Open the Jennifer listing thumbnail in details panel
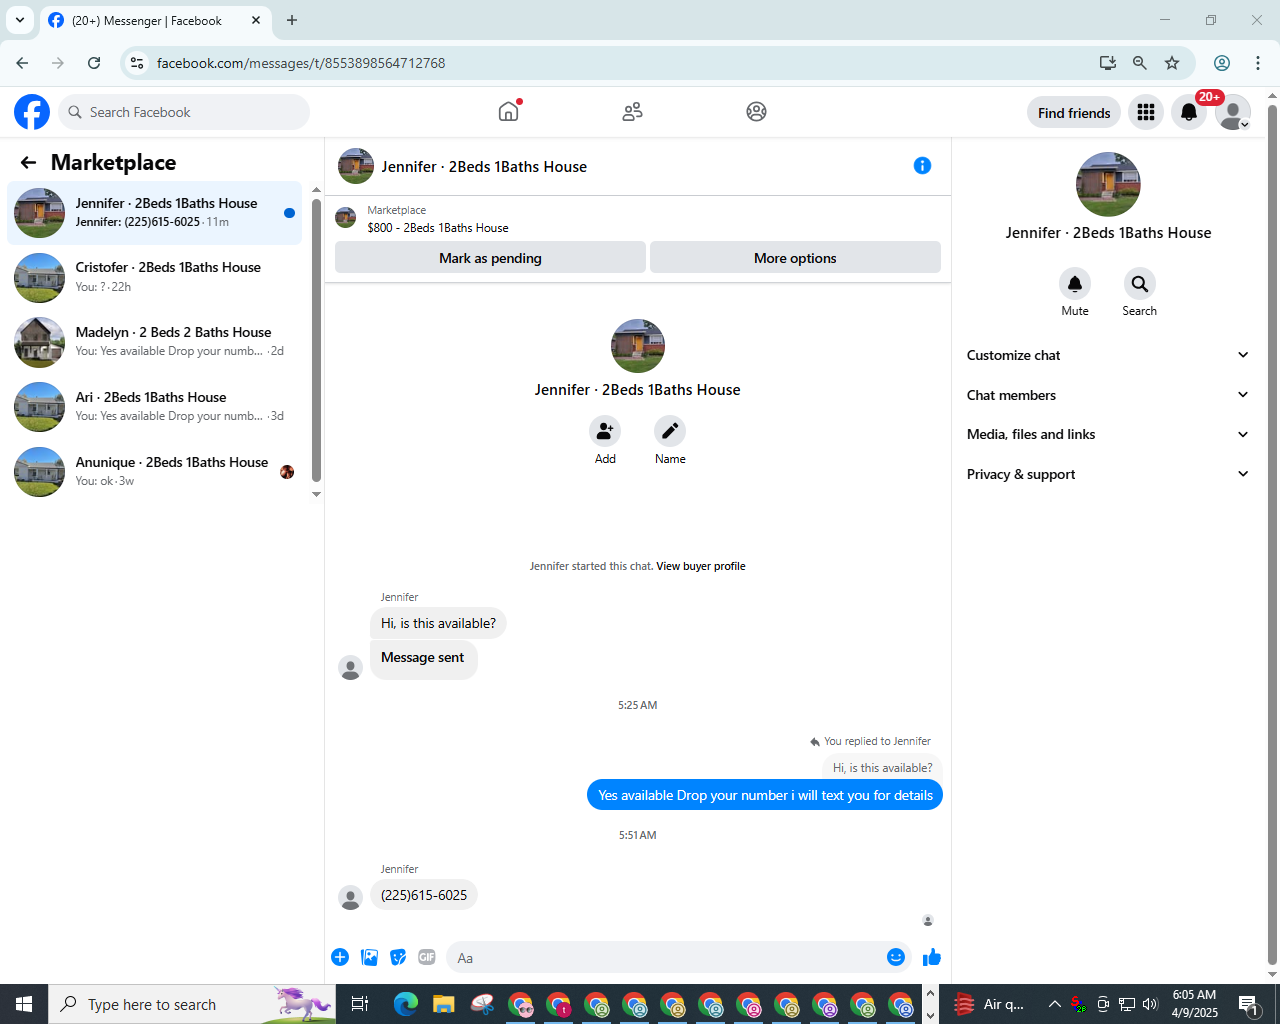Viewport: 1280px width, 1024px height. coord(1108,184)
